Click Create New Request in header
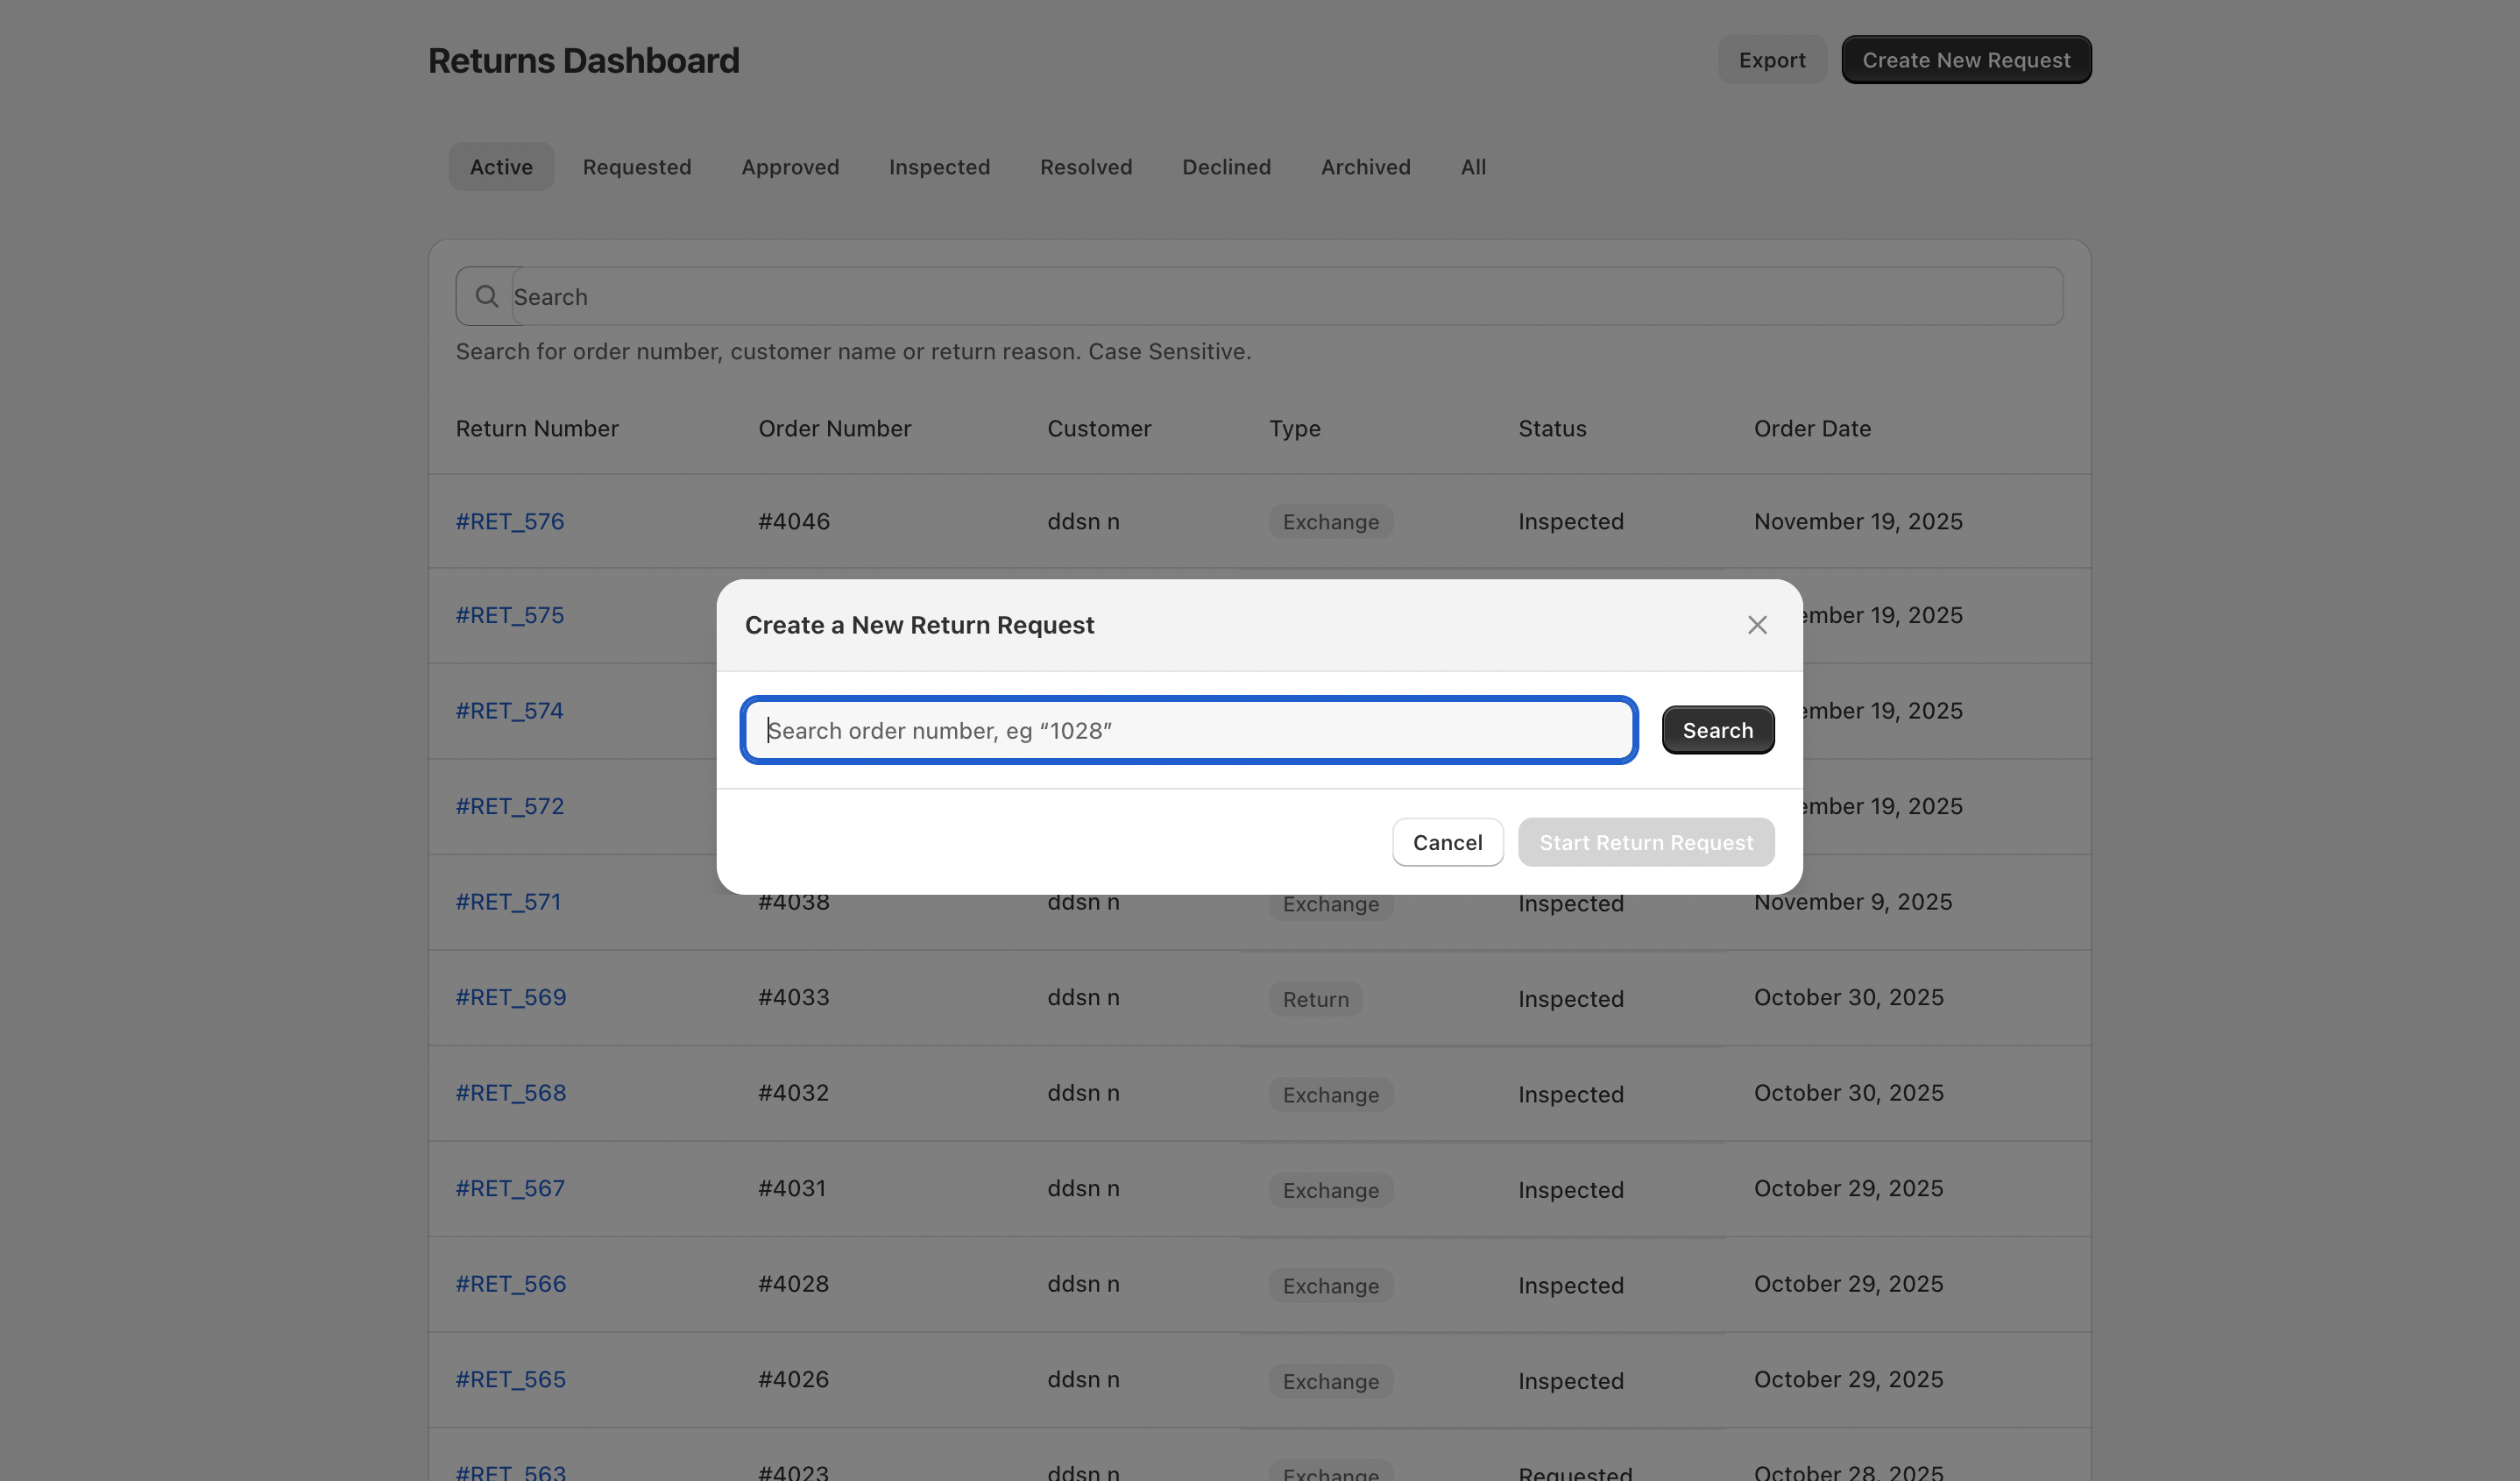Image resolution: width=2520 pixels, height=1481 pixels. pyautogui.click(x=1965, y=60)
